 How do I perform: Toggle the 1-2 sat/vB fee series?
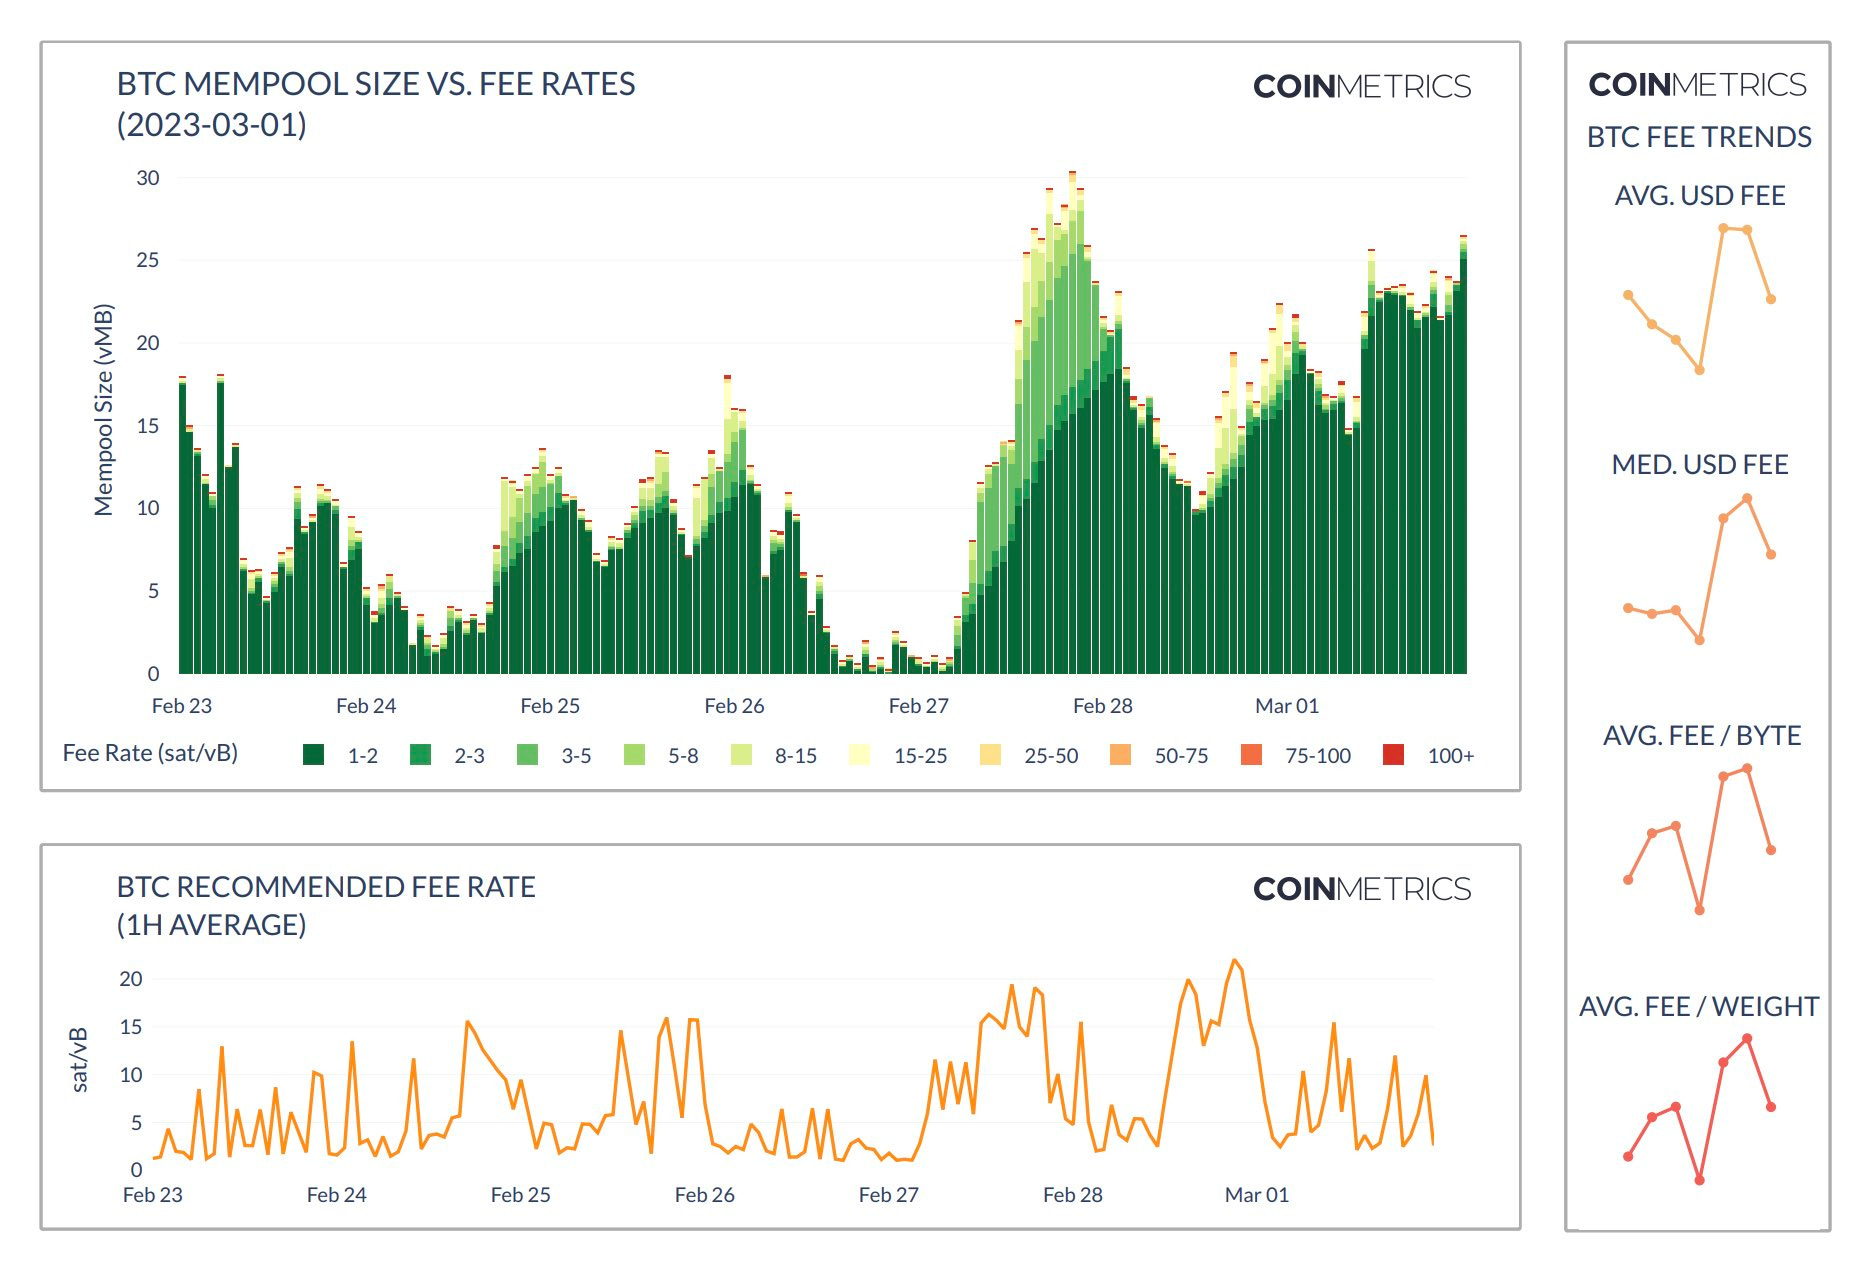pyautogui.click(x=313, y=756)
